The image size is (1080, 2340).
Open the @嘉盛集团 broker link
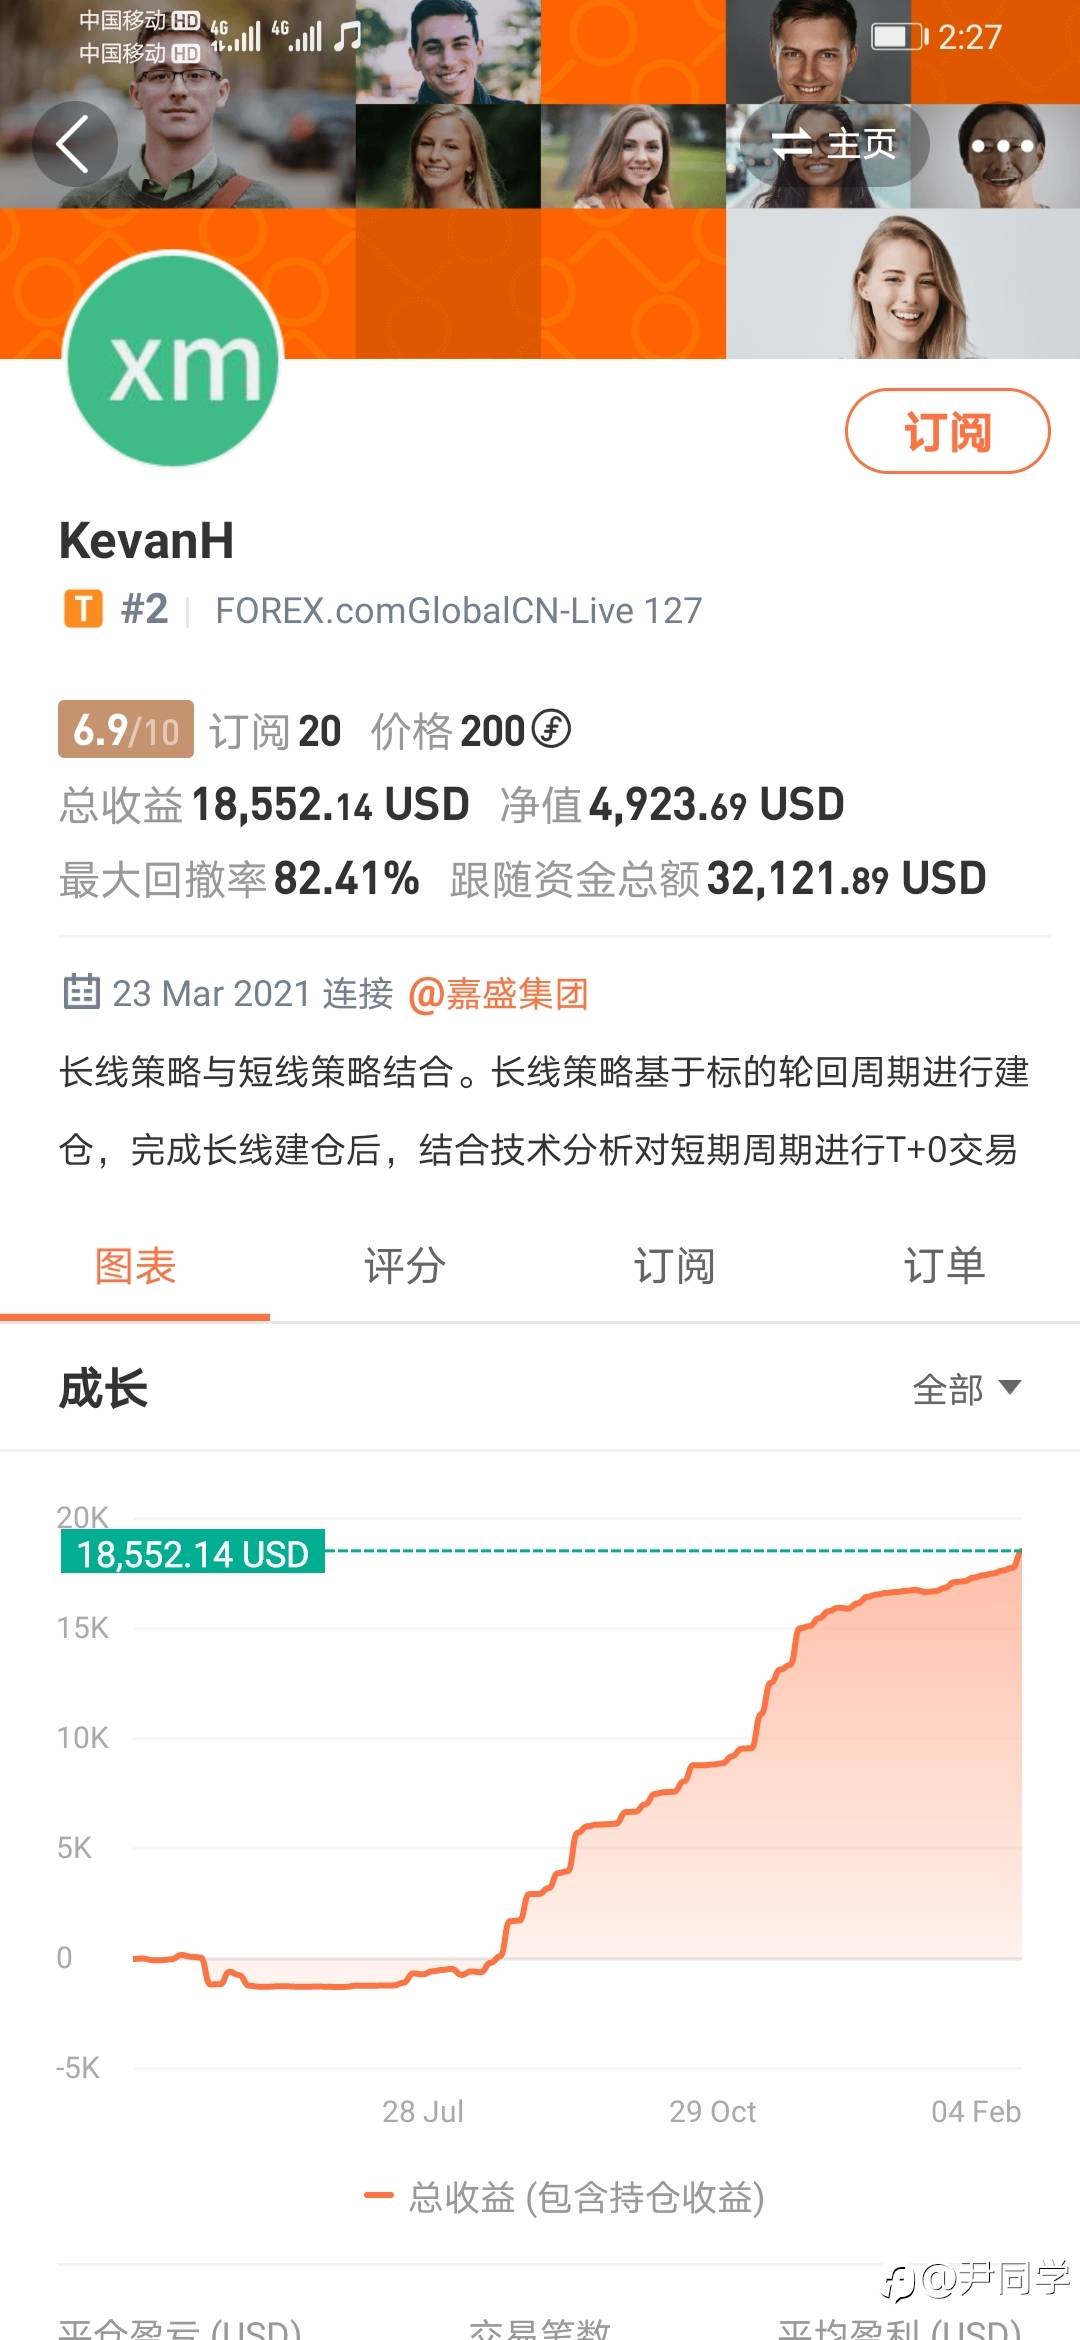coord(498,994)
